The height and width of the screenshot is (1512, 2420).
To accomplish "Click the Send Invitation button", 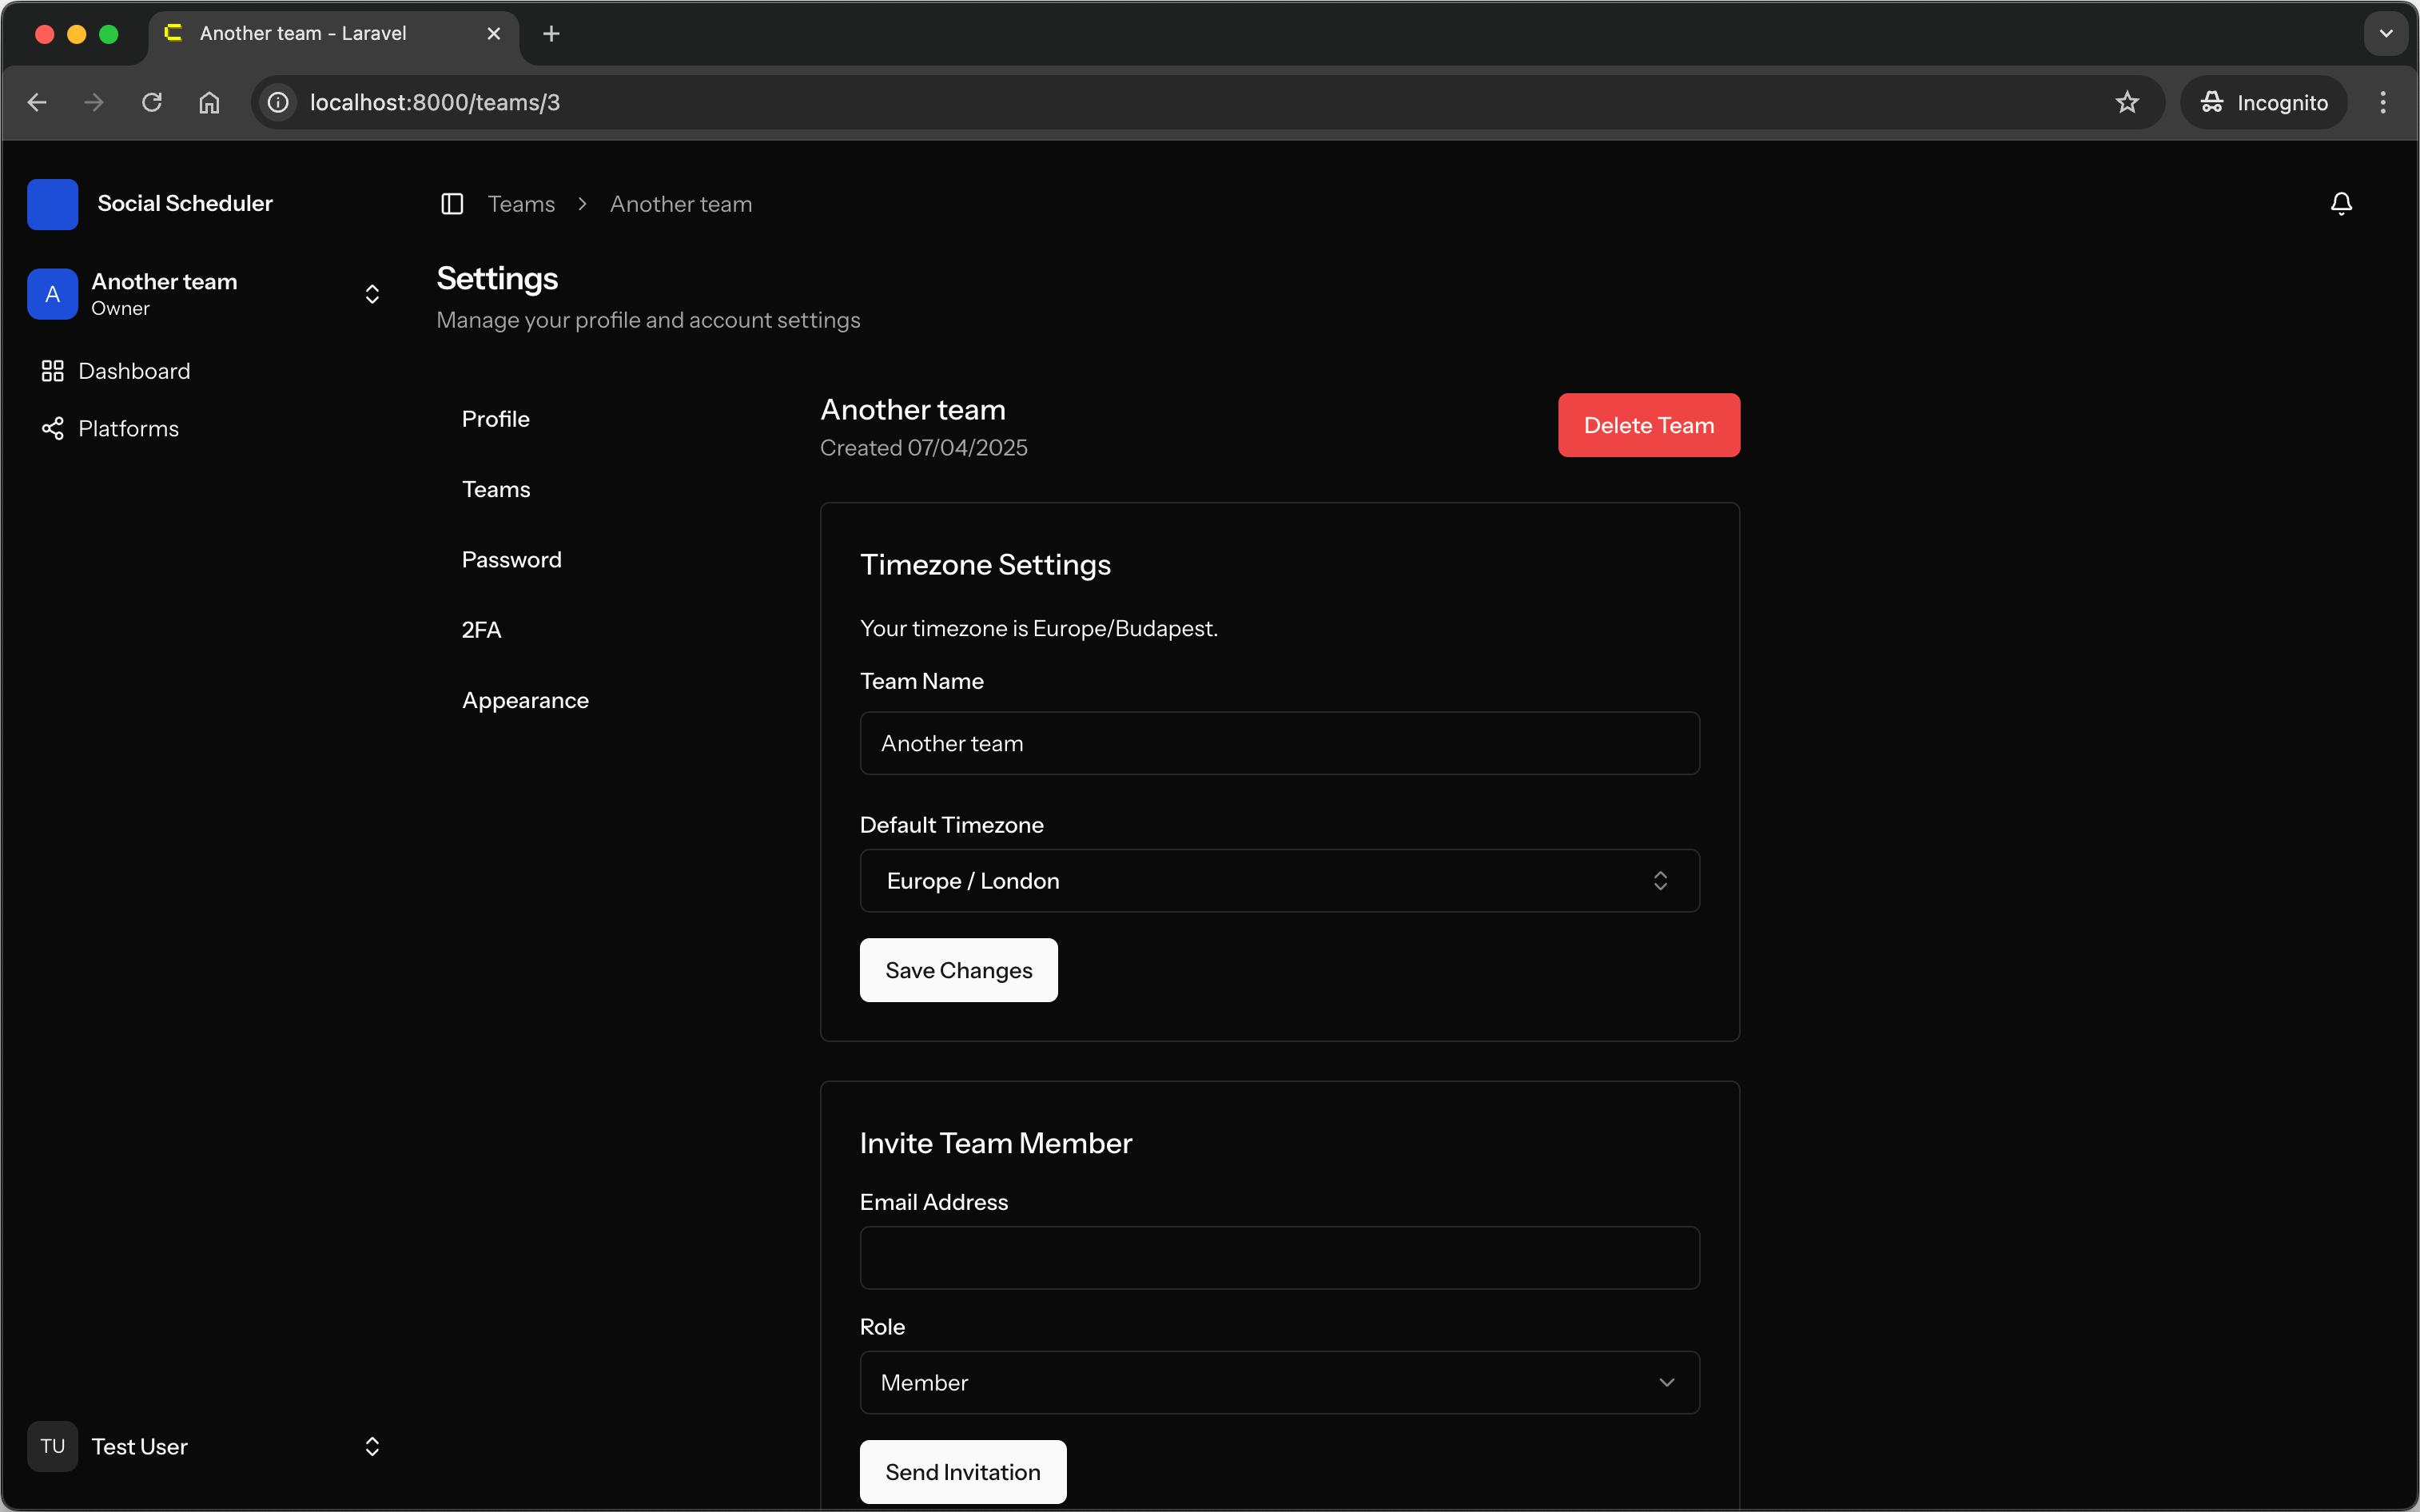I will click(x=962, y=1471).
